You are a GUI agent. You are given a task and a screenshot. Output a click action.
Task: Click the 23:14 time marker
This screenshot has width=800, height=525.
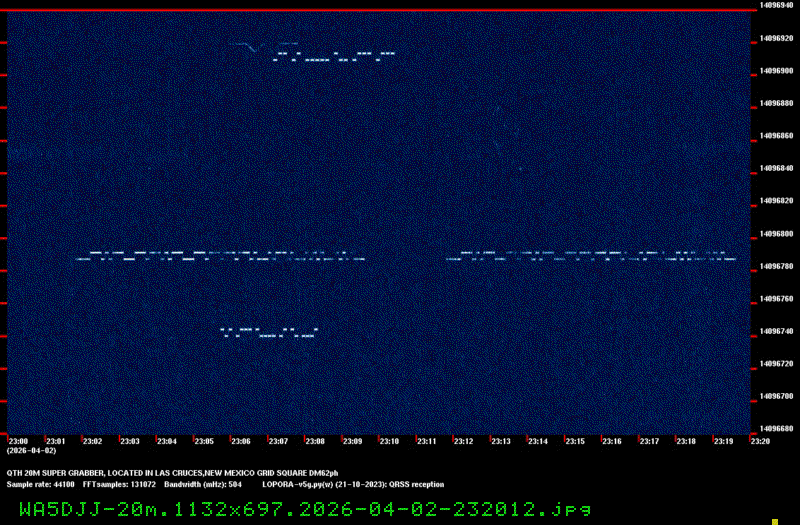point(538,441)
